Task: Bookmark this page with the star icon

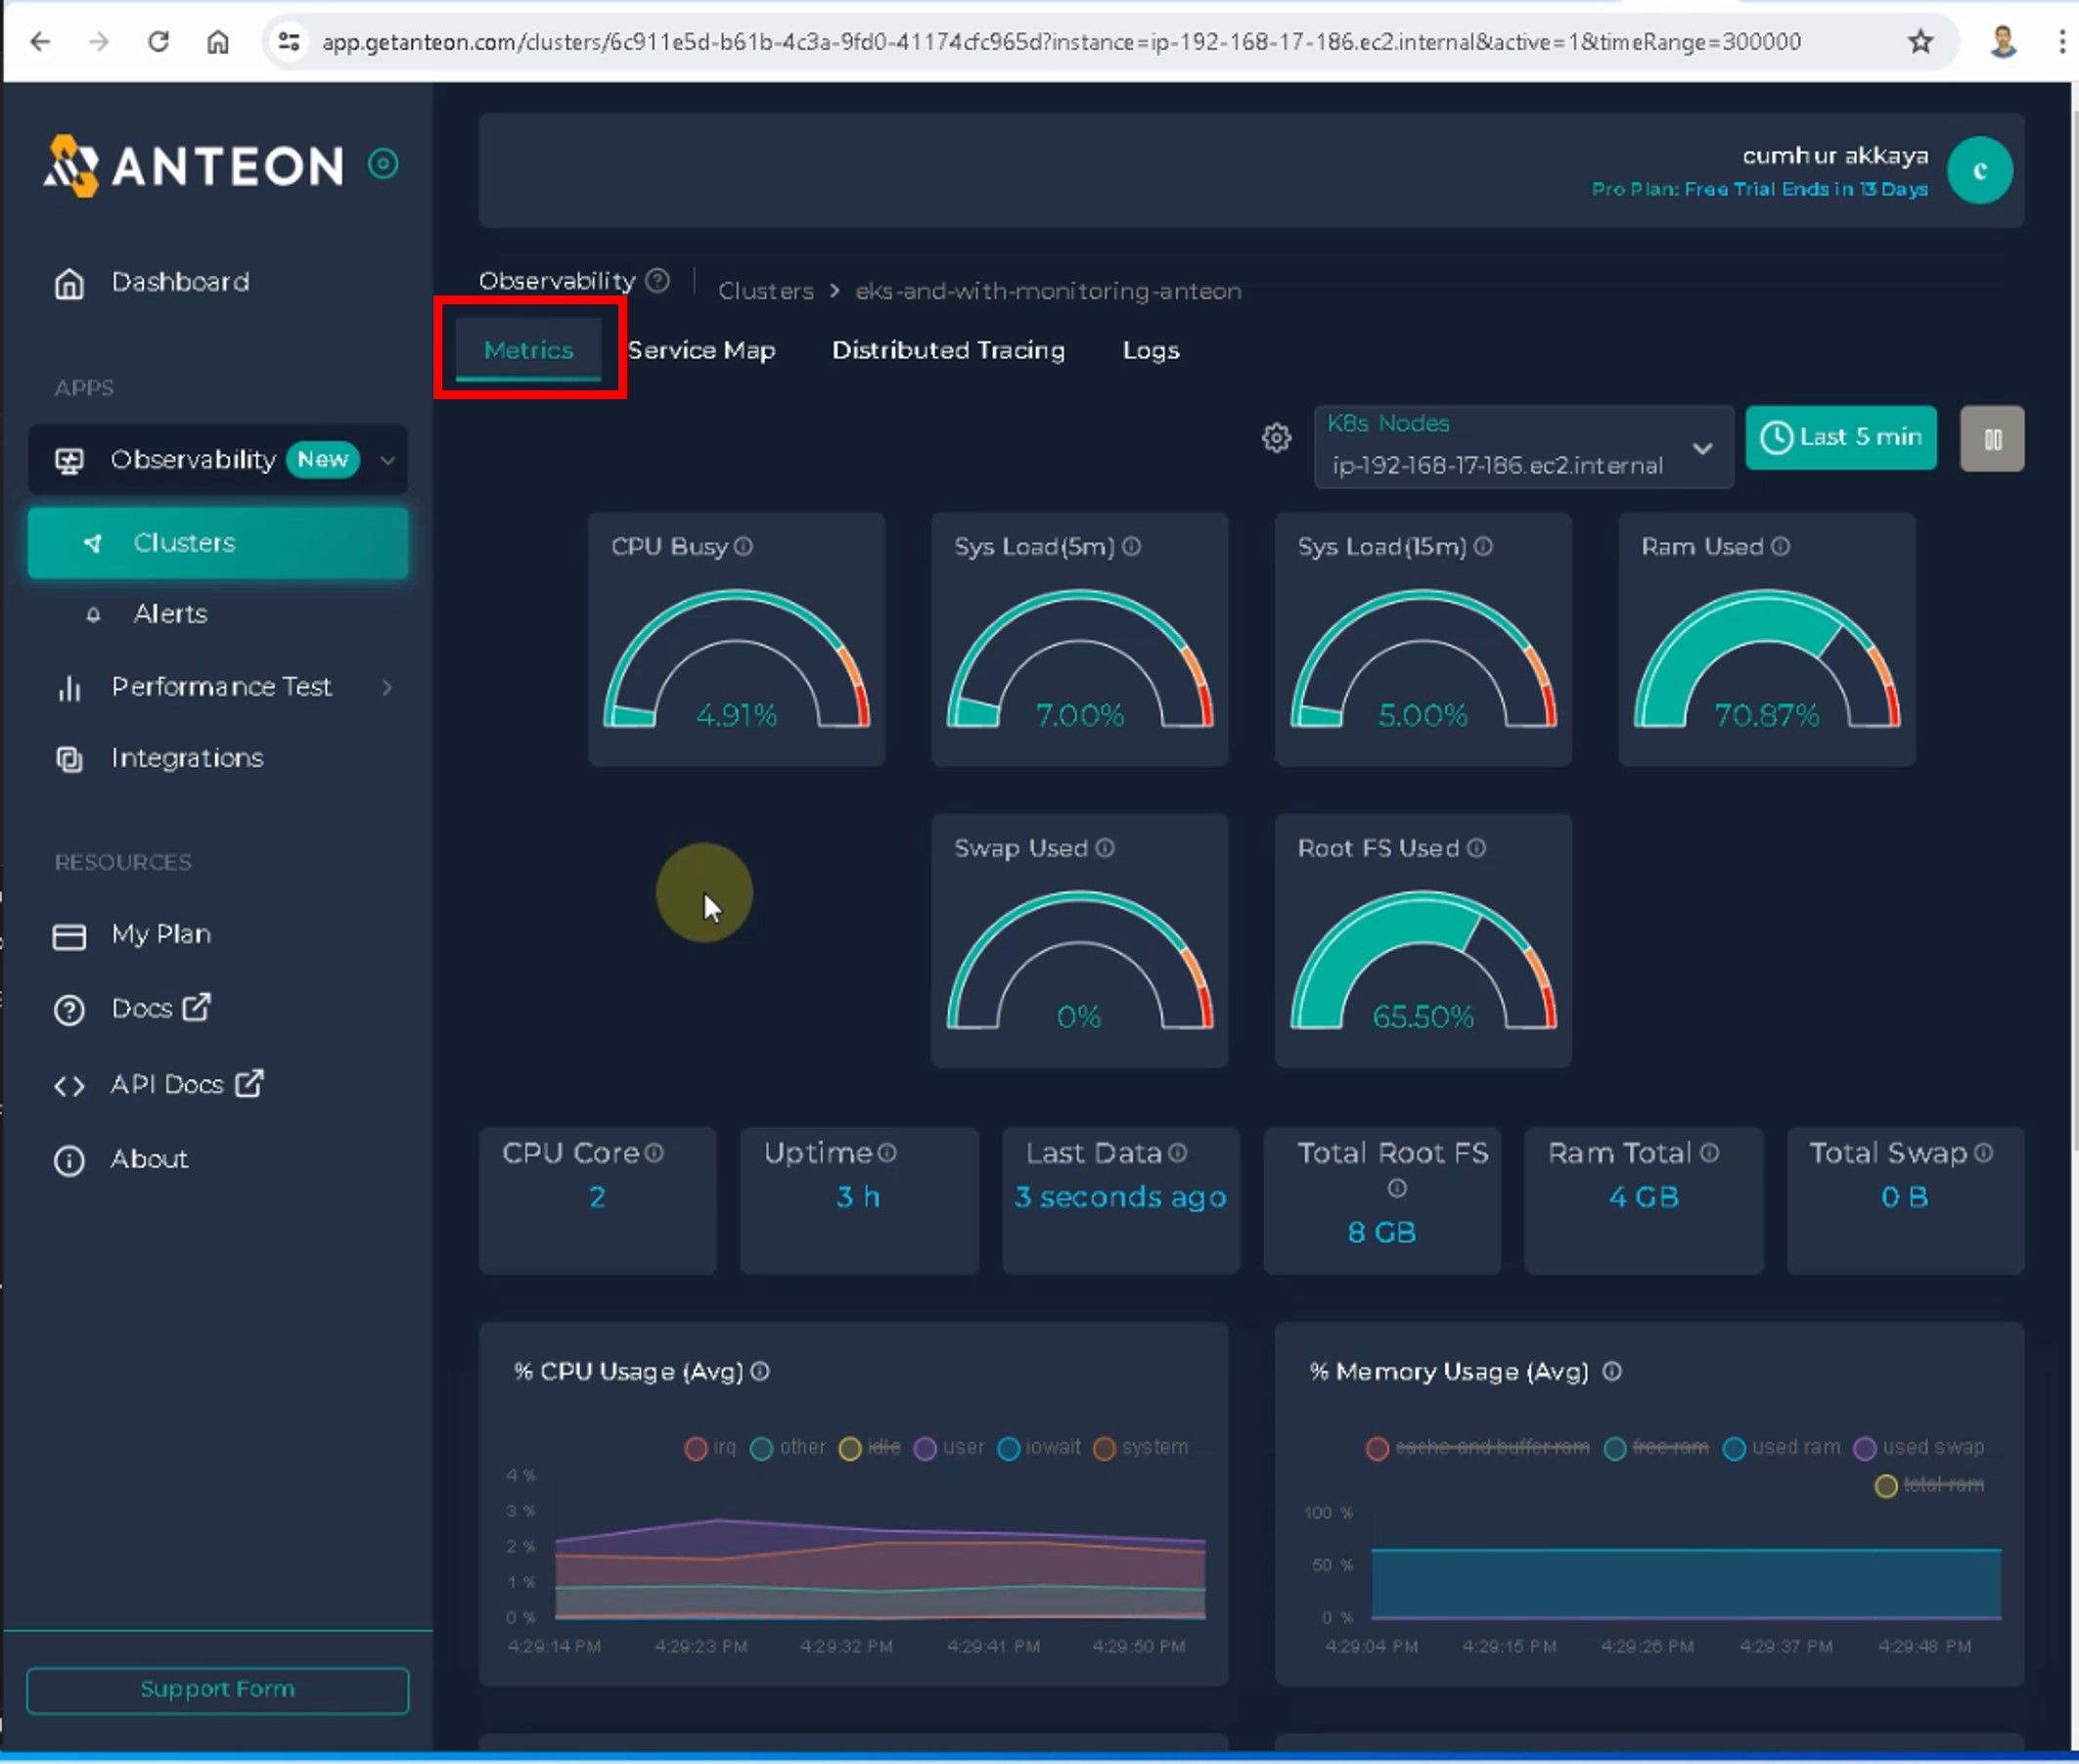Action: point(1920,41)
